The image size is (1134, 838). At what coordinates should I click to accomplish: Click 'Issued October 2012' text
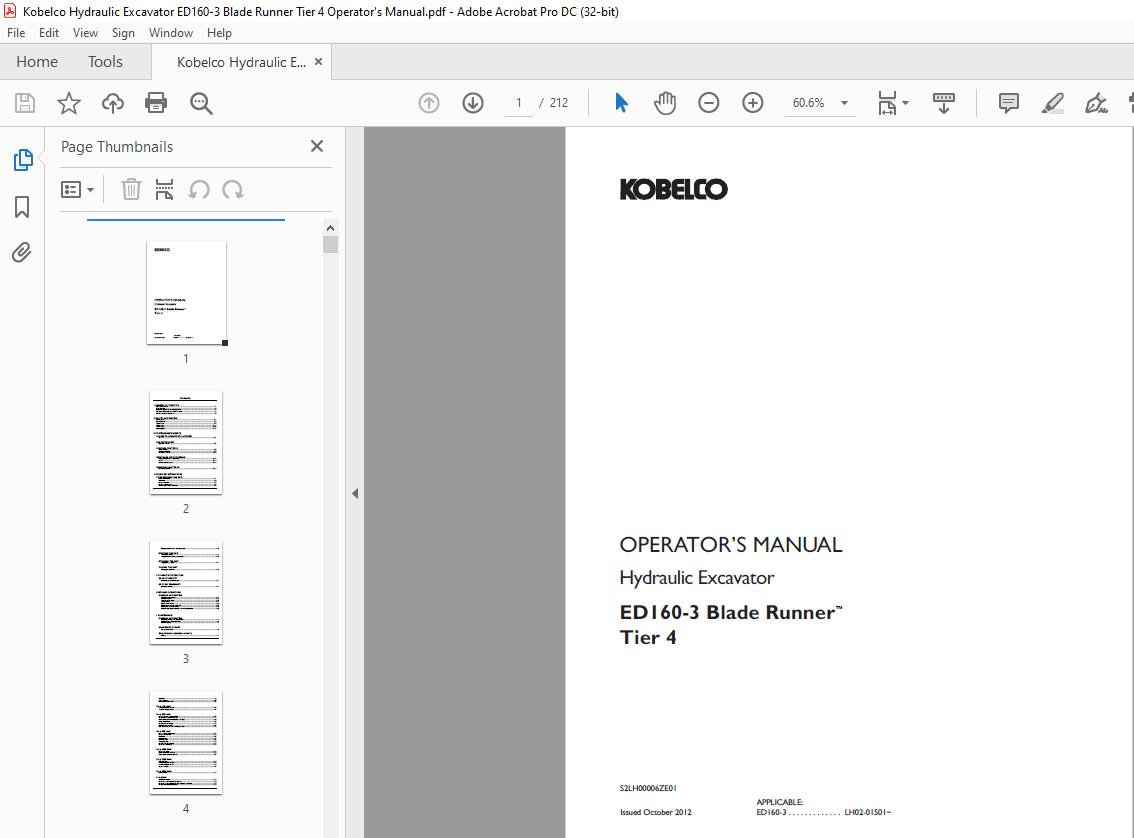(655, 812)
